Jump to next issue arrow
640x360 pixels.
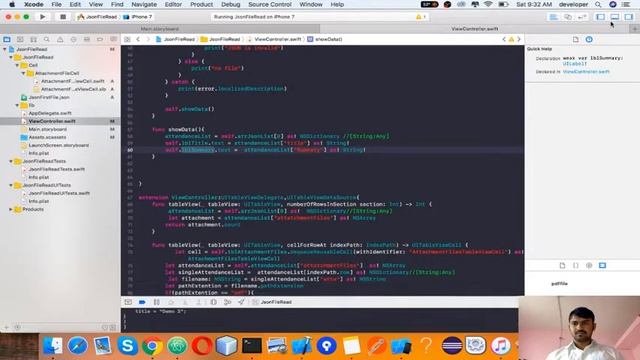coord(519,39)
